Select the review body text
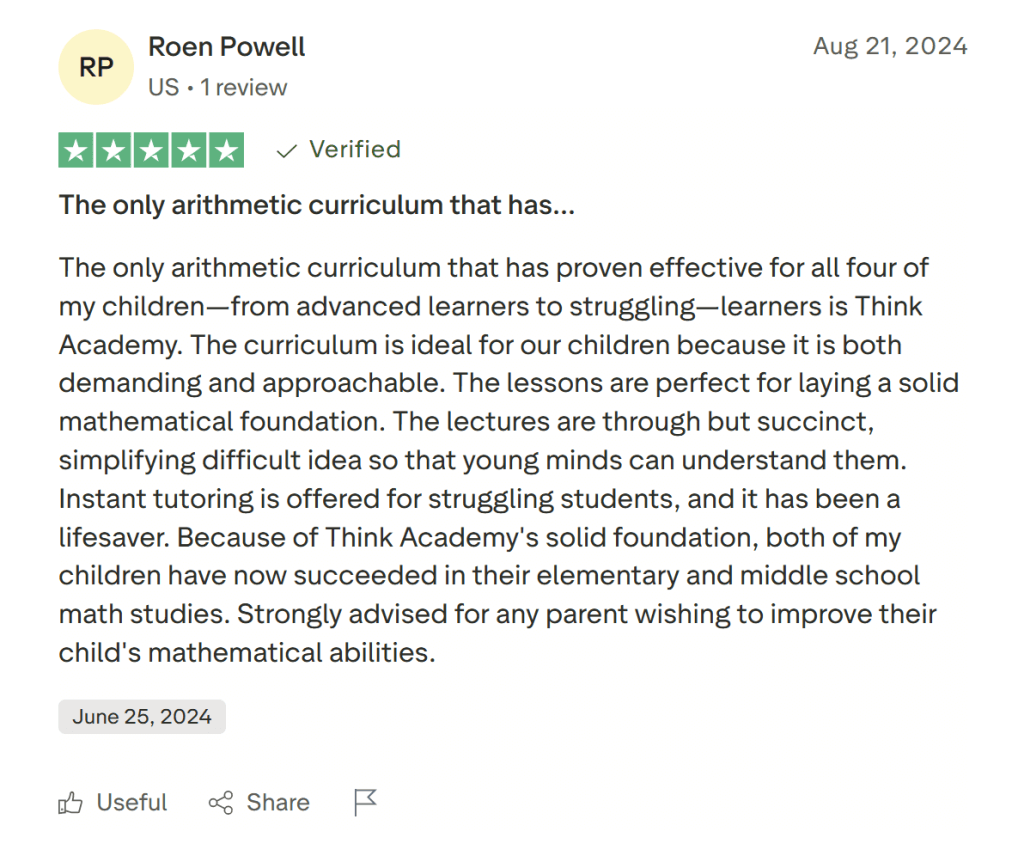This screenshot has width=1024, height=868. 500,460
